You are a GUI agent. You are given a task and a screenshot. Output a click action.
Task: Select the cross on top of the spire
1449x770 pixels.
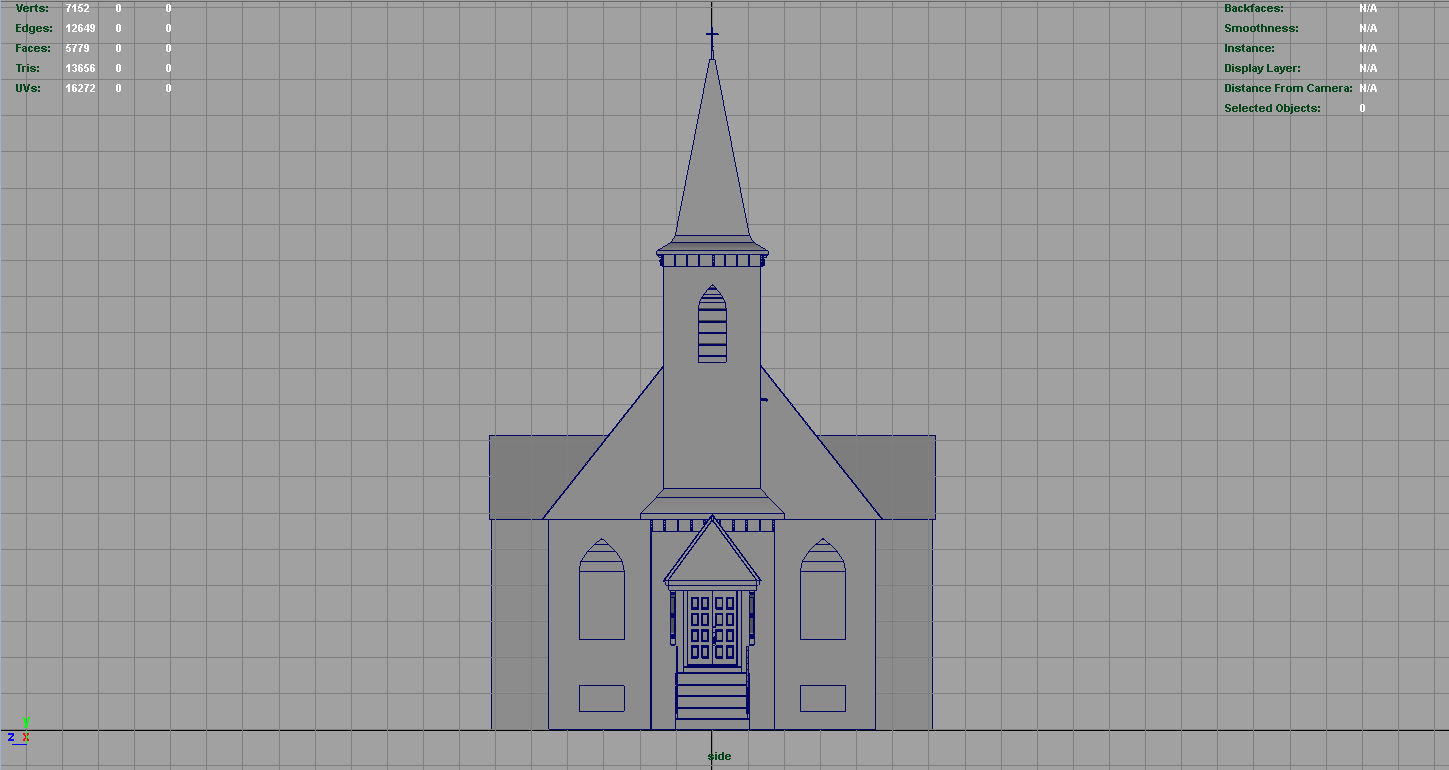pyautogui.click(x=712, y=41)
